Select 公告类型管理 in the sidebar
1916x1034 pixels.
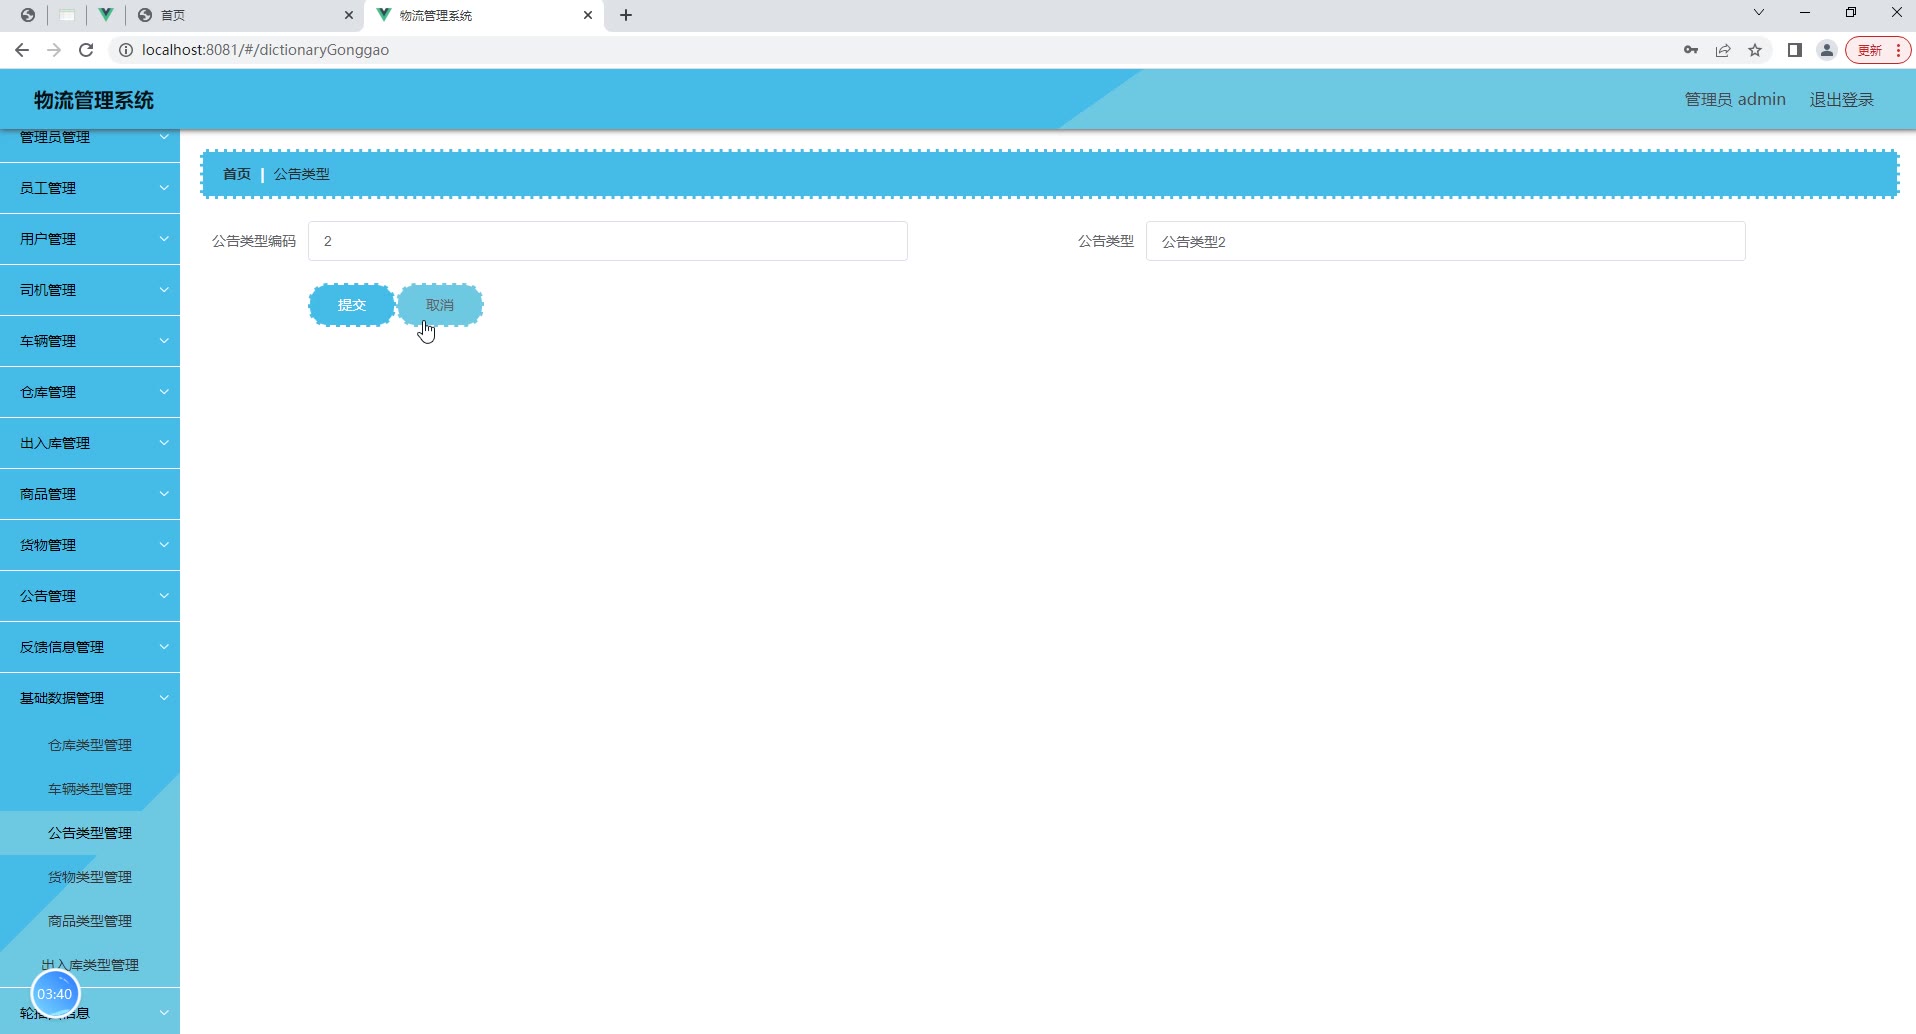(90, 833)
